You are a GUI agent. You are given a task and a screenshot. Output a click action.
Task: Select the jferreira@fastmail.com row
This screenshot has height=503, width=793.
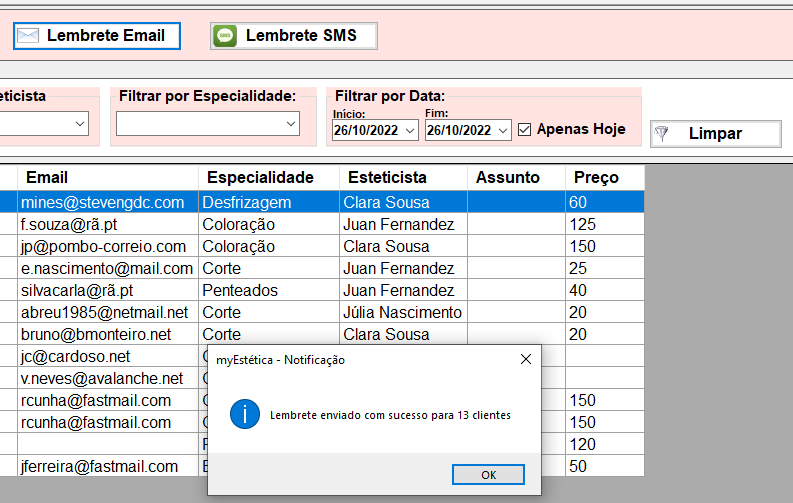pos(99,466)
